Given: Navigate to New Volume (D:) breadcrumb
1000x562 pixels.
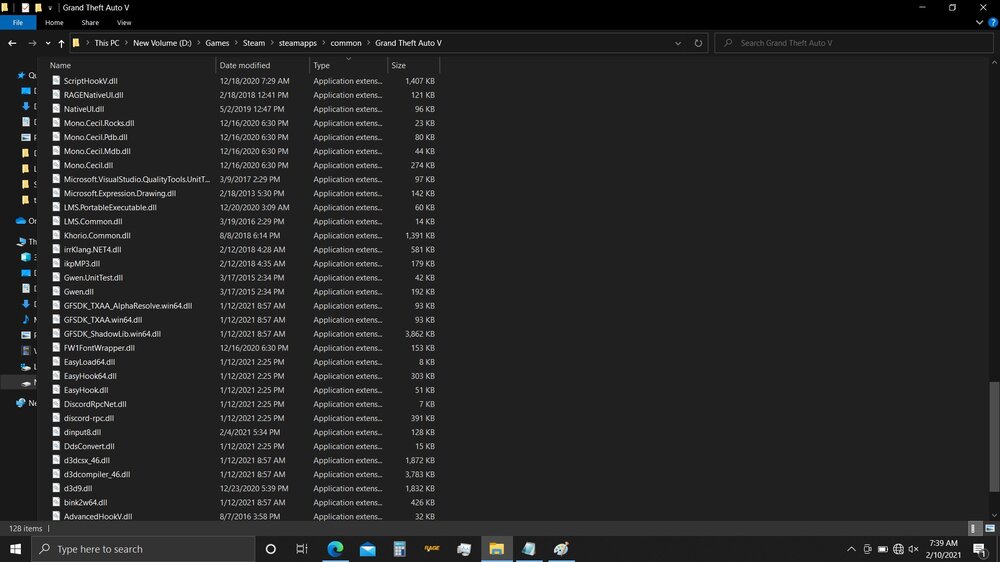Looking at the screenshot, I should (162, 43).
